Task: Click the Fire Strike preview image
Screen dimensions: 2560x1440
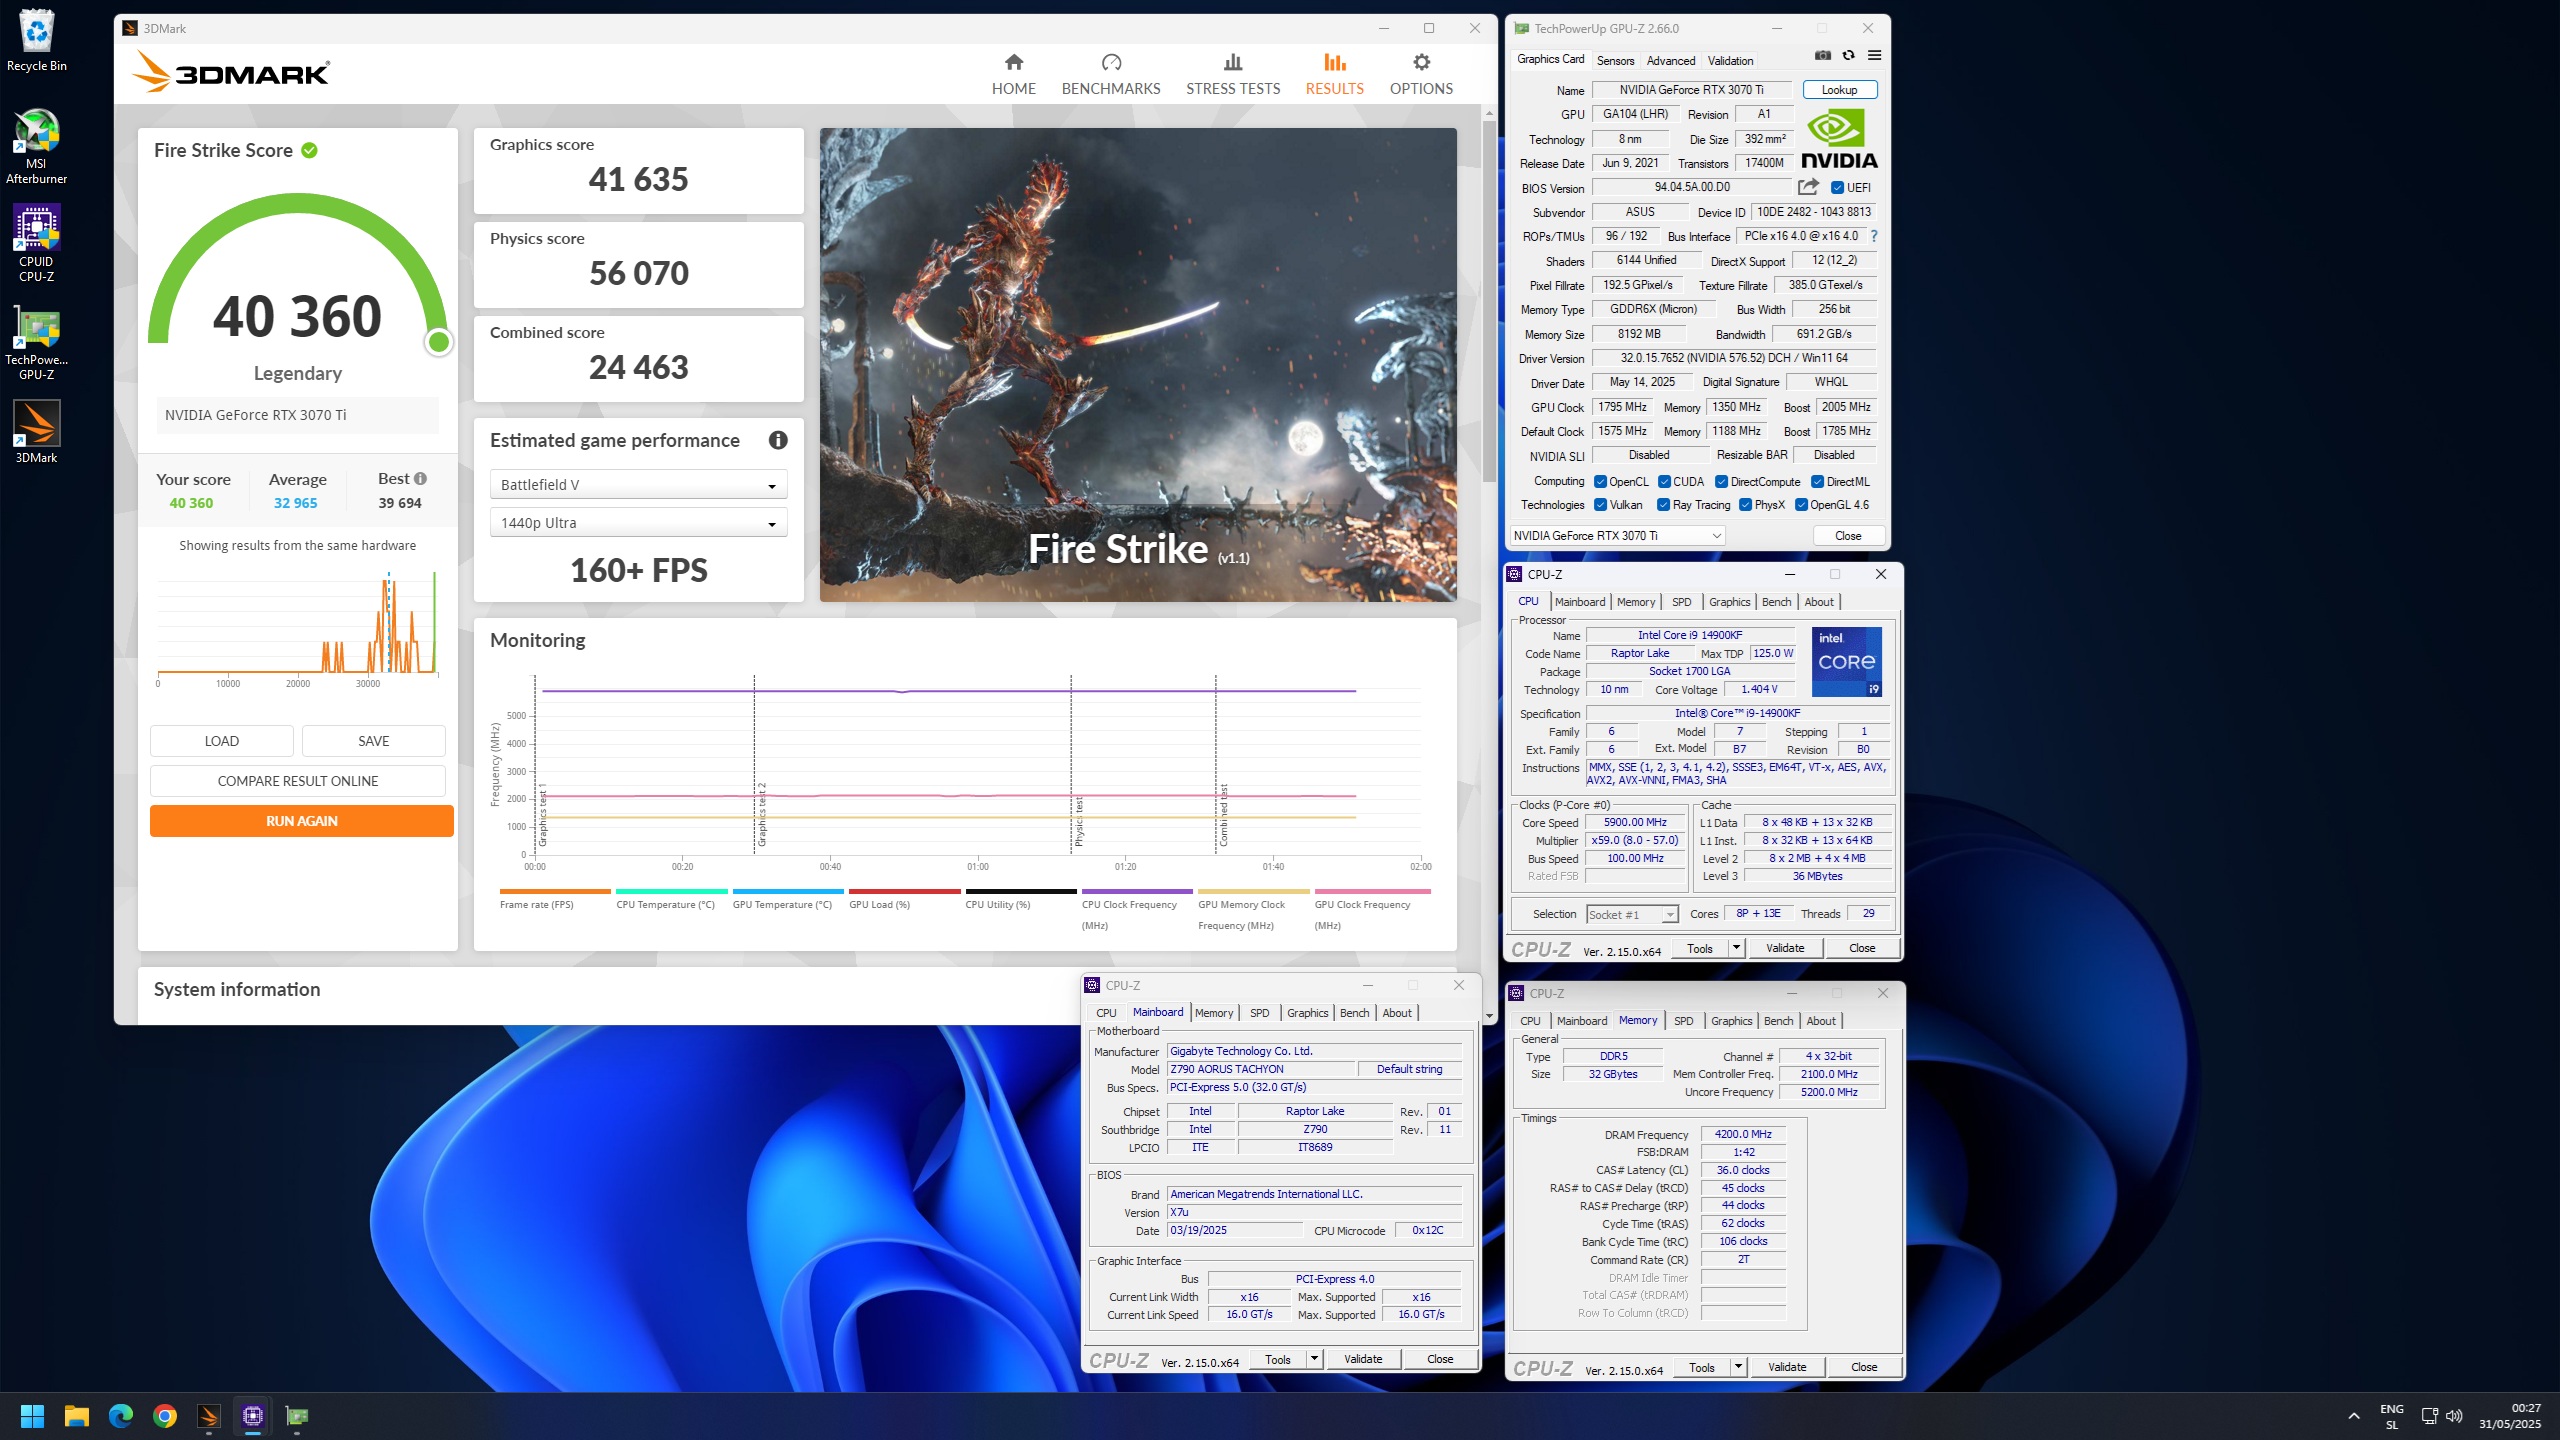Action: [x=1138, y=365]
